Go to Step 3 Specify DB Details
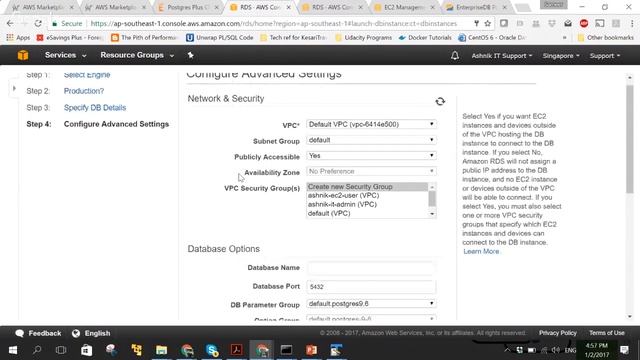 point(95,108)
